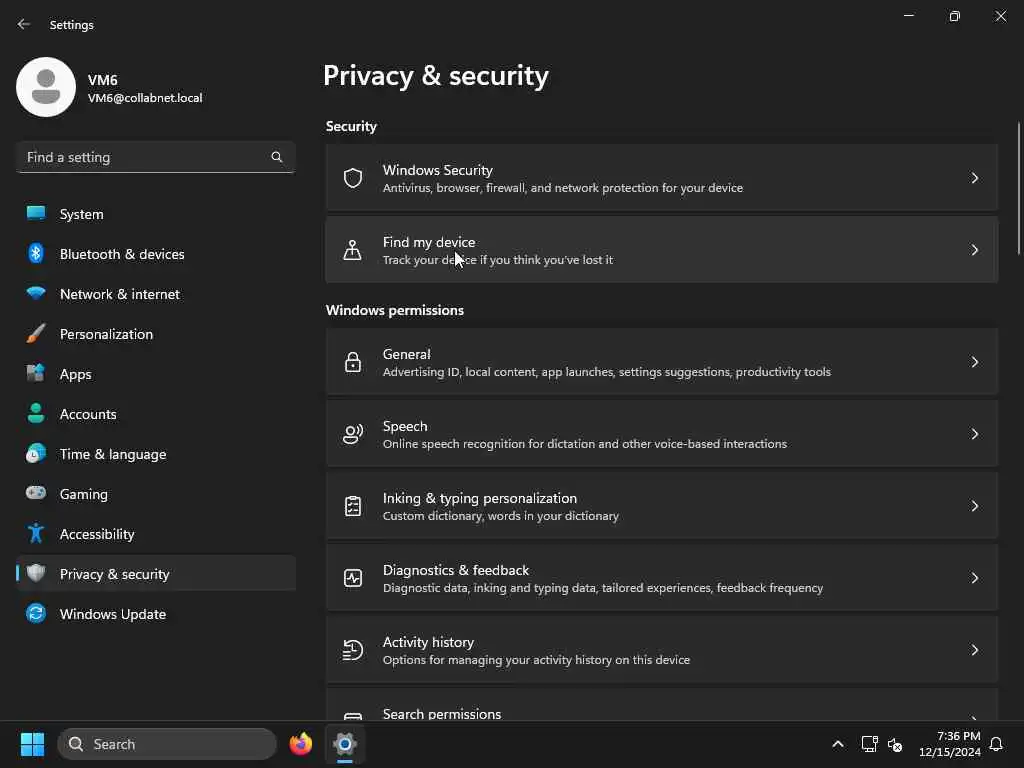Click the Find a setting search box

pyautogui.click(x=145, y=157)
